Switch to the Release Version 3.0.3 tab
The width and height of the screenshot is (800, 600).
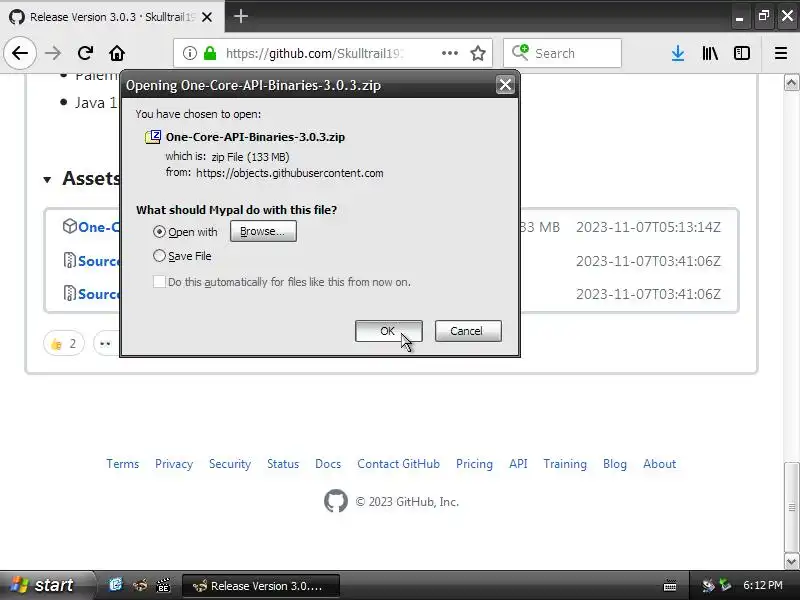[x=111, y=17]
